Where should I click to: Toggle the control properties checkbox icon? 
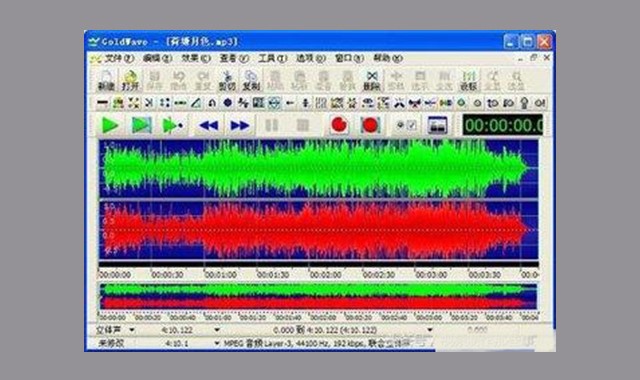tap(407, 125)
